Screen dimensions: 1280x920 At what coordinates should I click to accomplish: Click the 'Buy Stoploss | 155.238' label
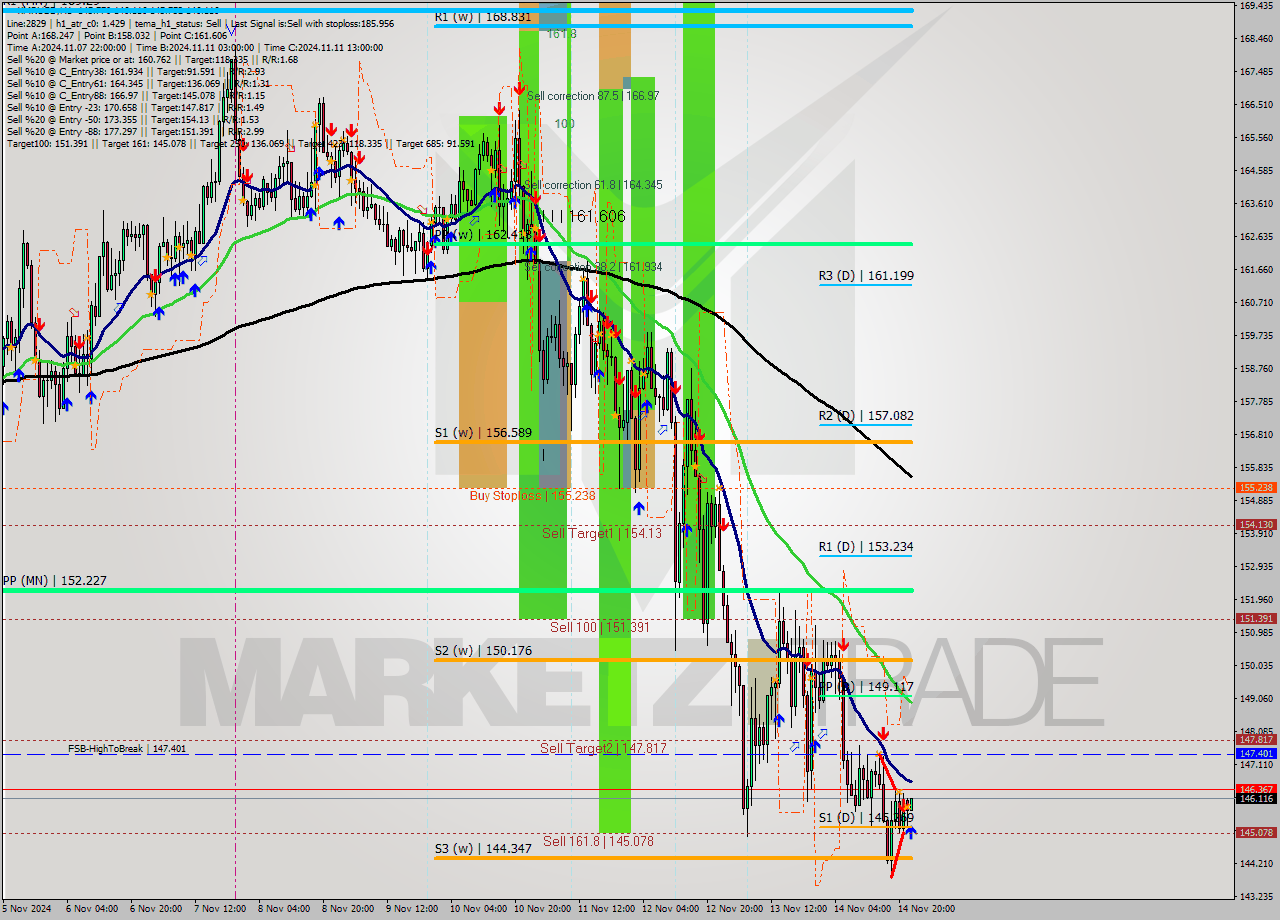point(533,496)
